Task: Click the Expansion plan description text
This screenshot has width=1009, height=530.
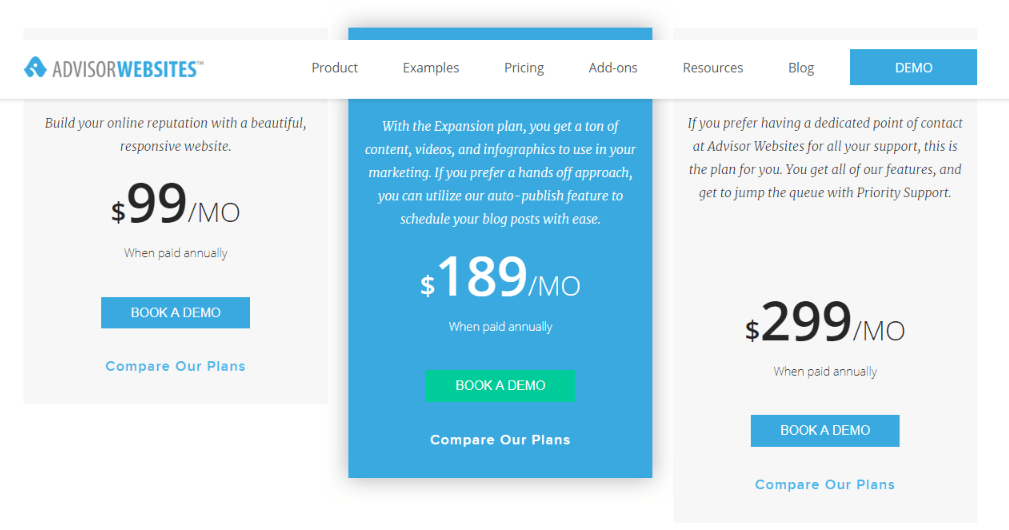Action: coord(500,172)
